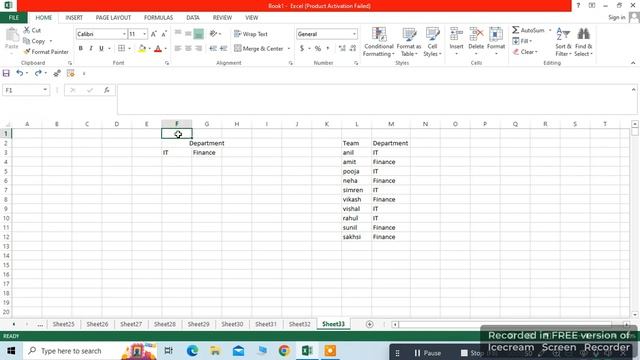Increase decimal places icon

(x=342, y=49)
